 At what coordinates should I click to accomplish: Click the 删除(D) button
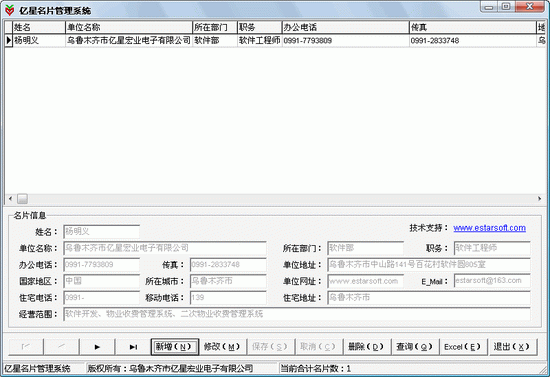click(366, 347)
